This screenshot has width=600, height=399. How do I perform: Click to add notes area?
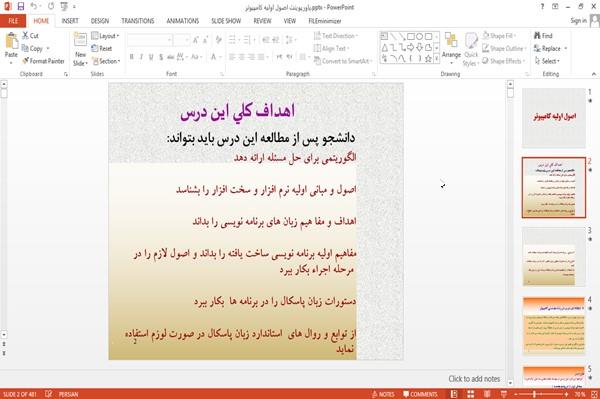[x=474, y=378]
